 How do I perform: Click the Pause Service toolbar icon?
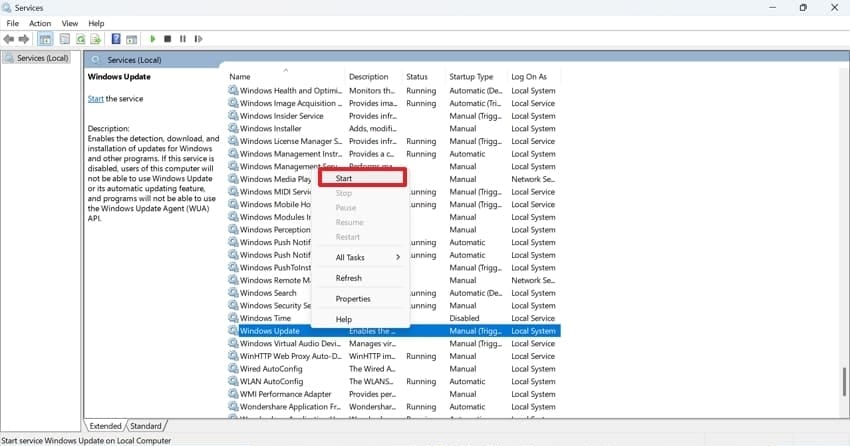point(183,39)
